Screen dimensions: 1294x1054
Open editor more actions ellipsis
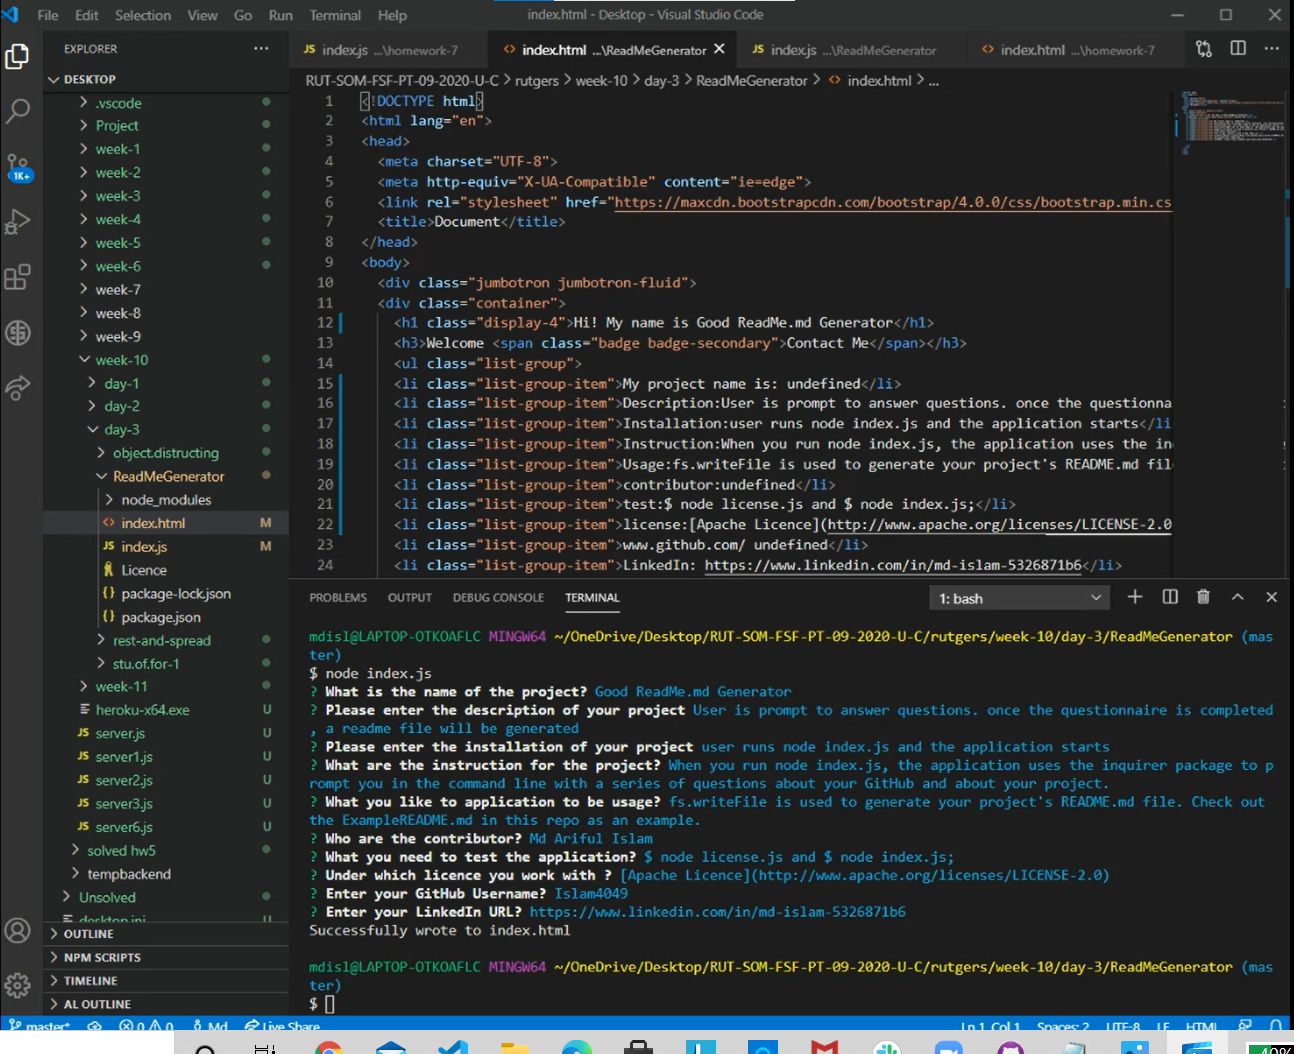[1271, 48]
